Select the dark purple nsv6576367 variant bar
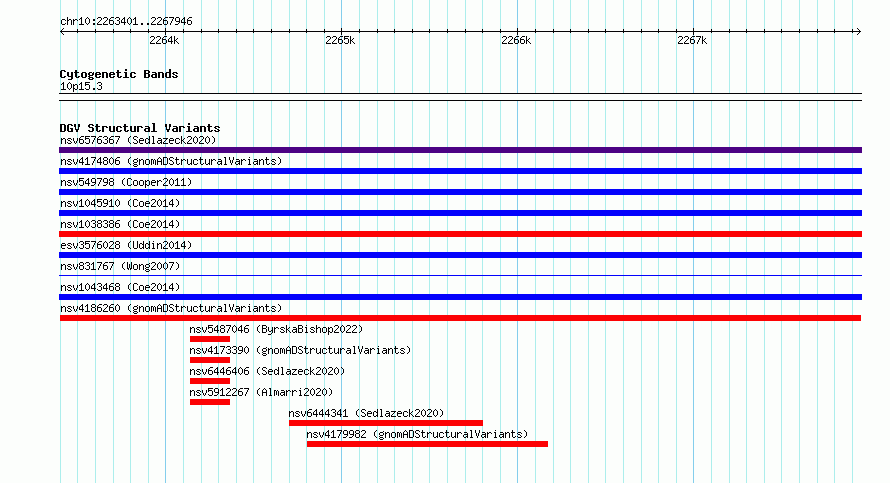The height and width of the screenshot is (483, 890). [460, 150]
